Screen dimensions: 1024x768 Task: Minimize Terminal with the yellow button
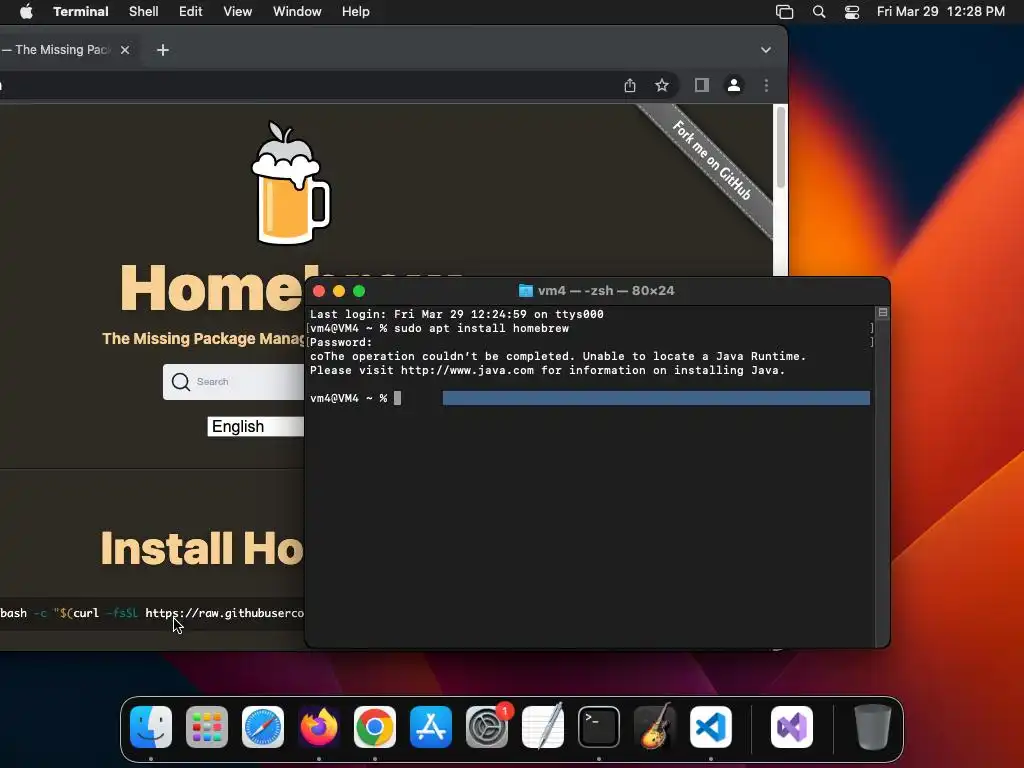pyautogui.click(x=339, y=291)
